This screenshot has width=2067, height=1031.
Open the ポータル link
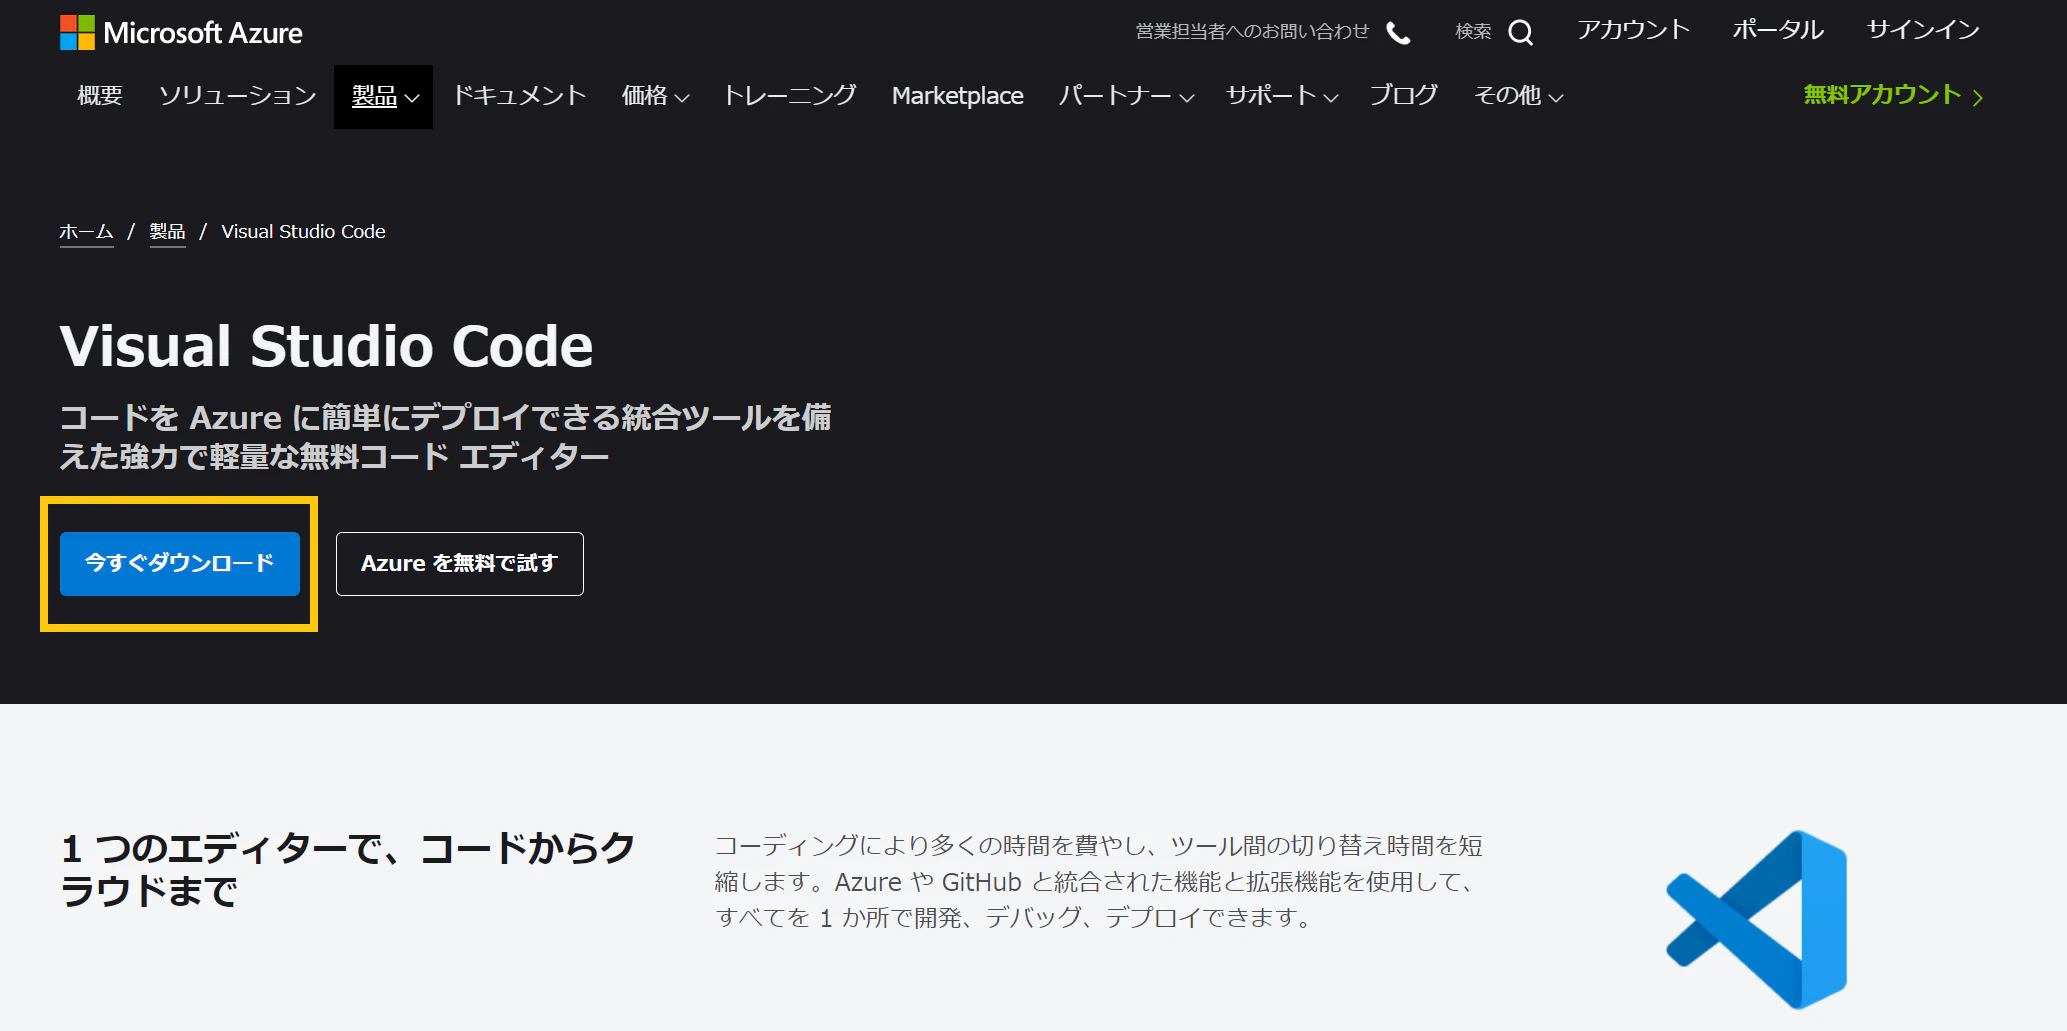pyautogui.click(x=1778, y=30)
